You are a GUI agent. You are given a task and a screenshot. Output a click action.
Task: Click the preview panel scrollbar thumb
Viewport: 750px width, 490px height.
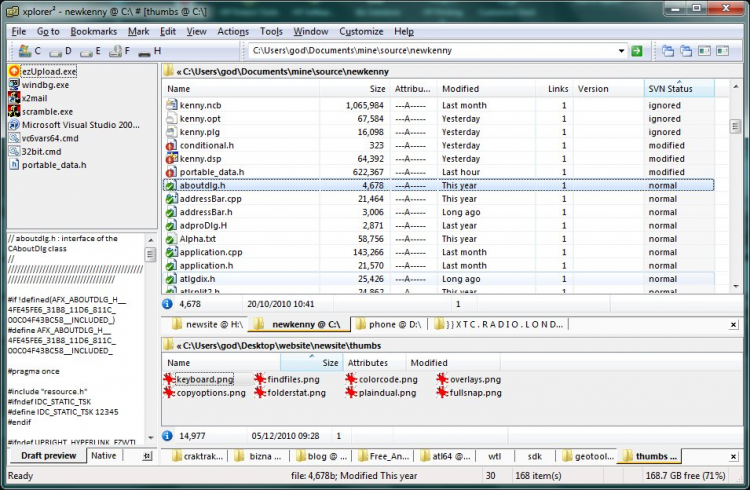click(x=150, y=255)
